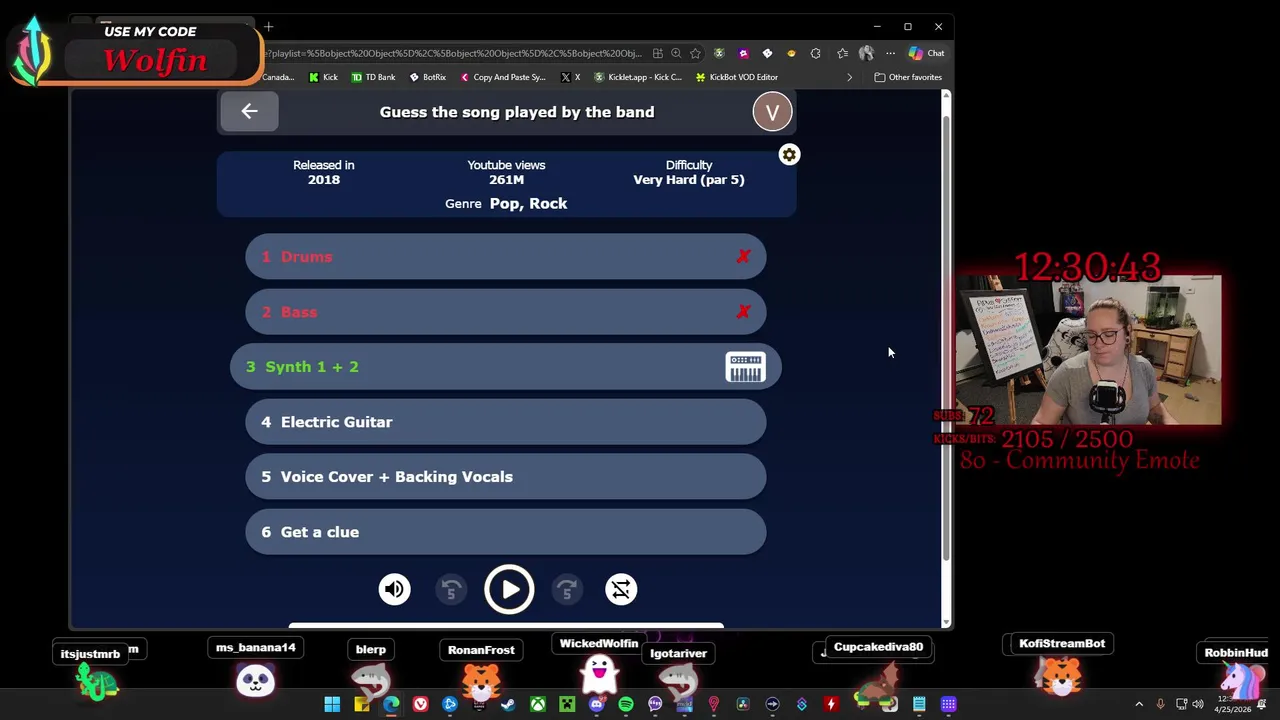Play the song

509,589
